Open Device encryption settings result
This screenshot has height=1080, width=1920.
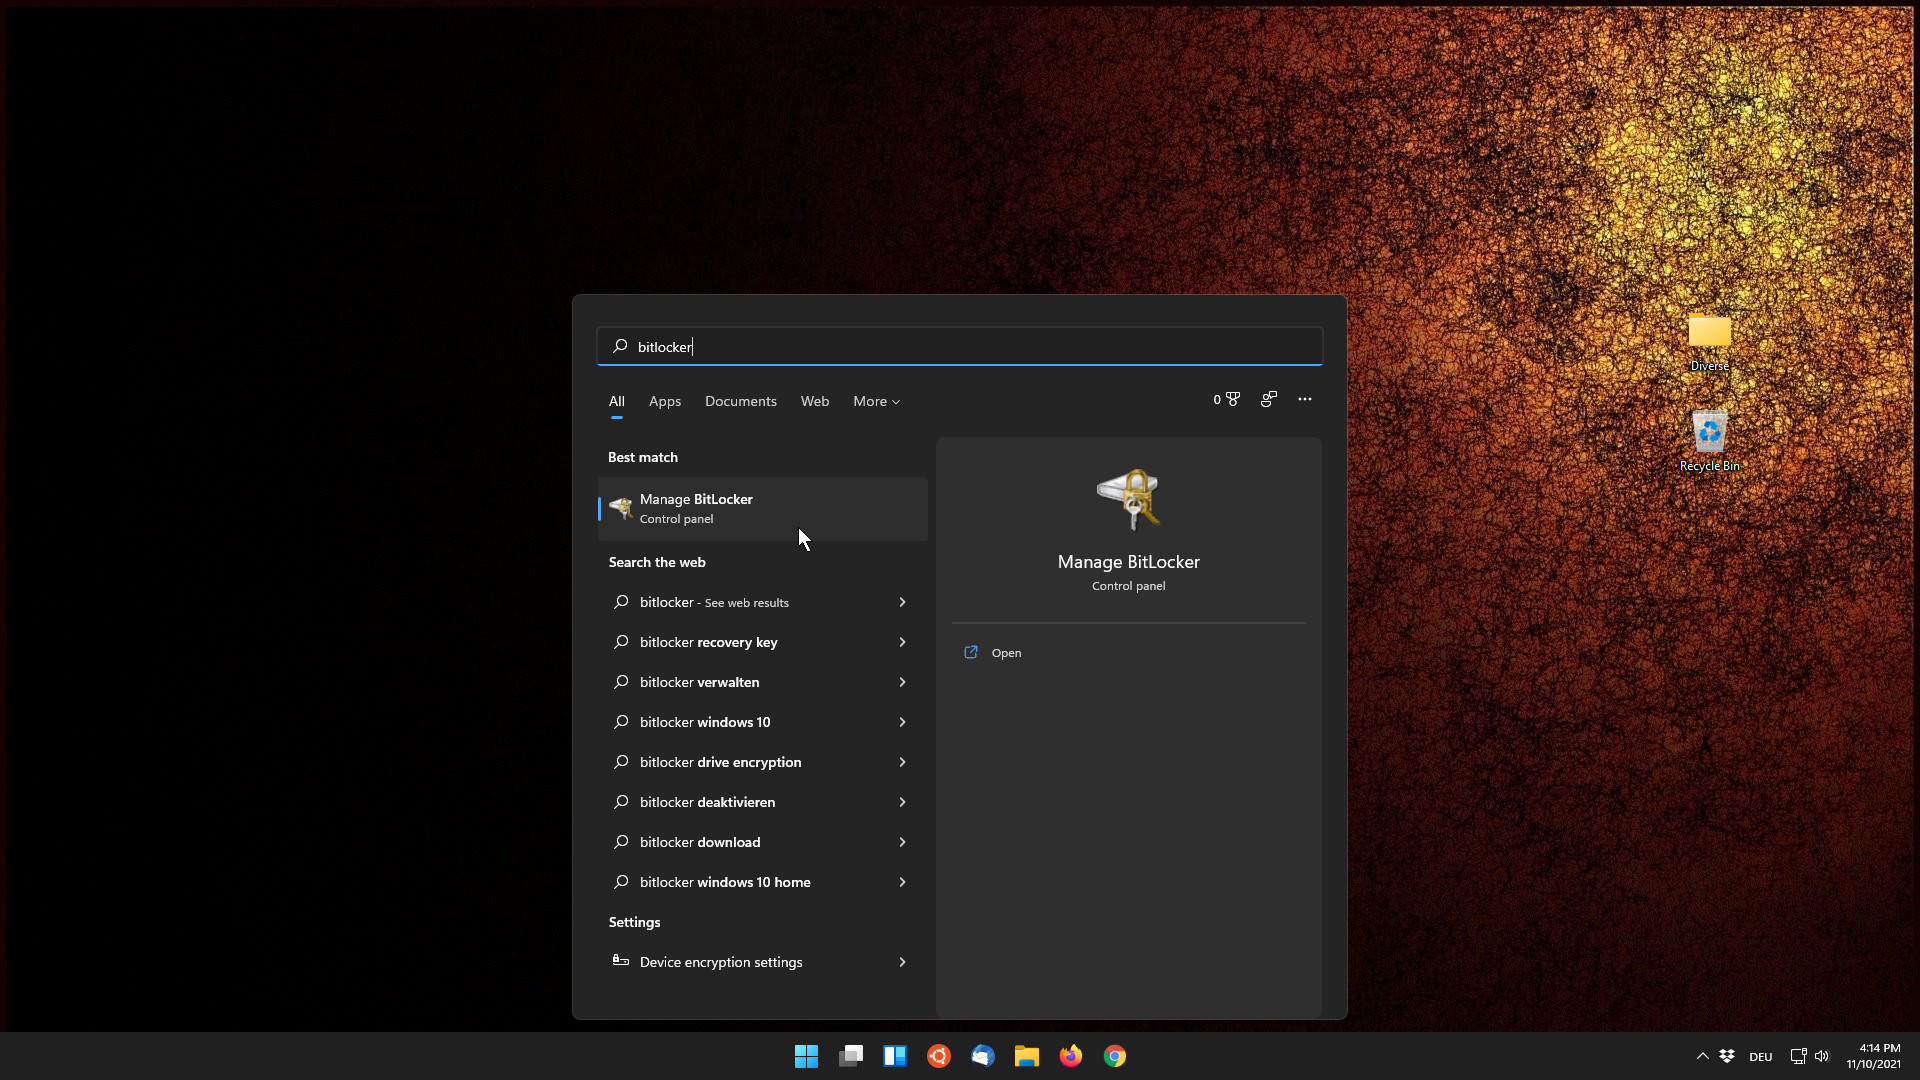763,962
